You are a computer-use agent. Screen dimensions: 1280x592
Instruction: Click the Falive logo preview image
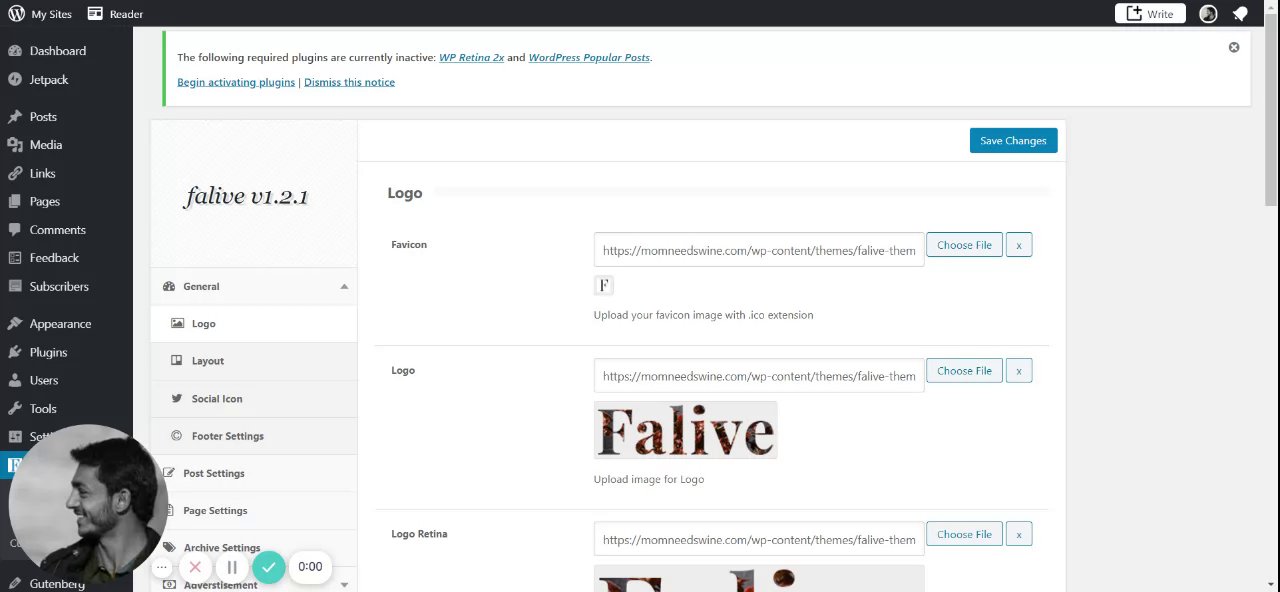click(685, 430)
